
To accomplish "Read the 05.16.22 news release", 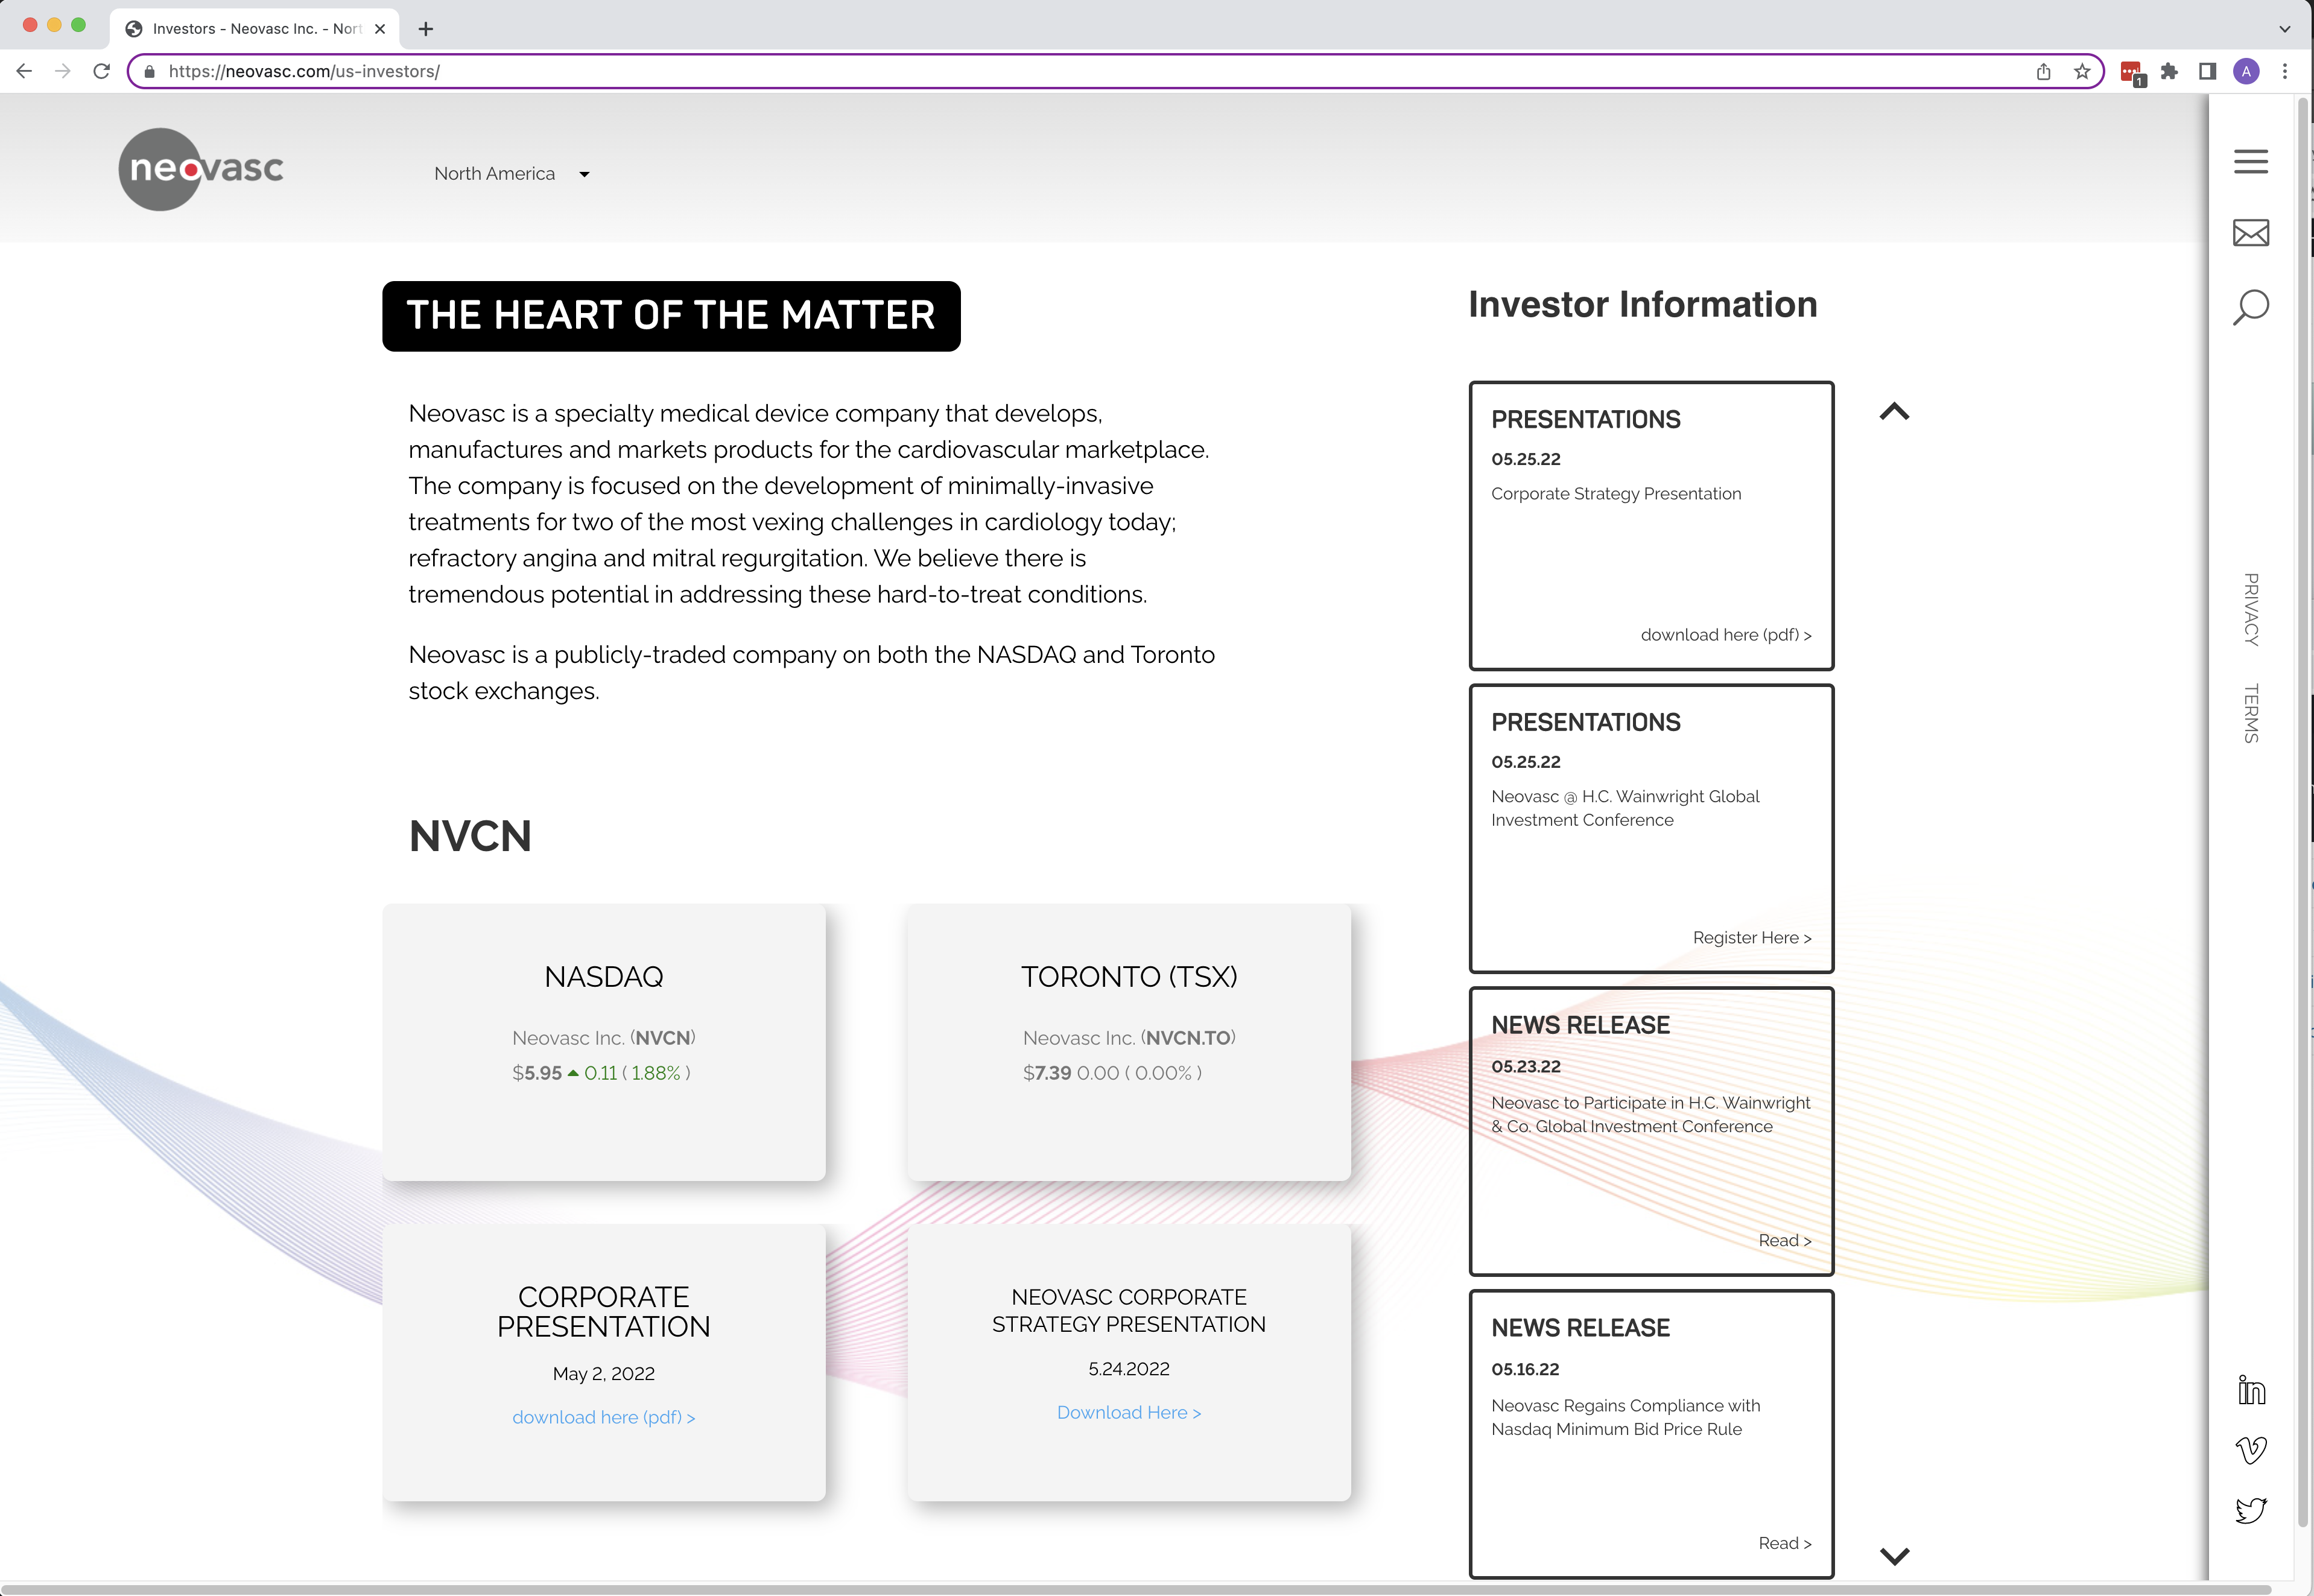I will coord(1784,1544).
